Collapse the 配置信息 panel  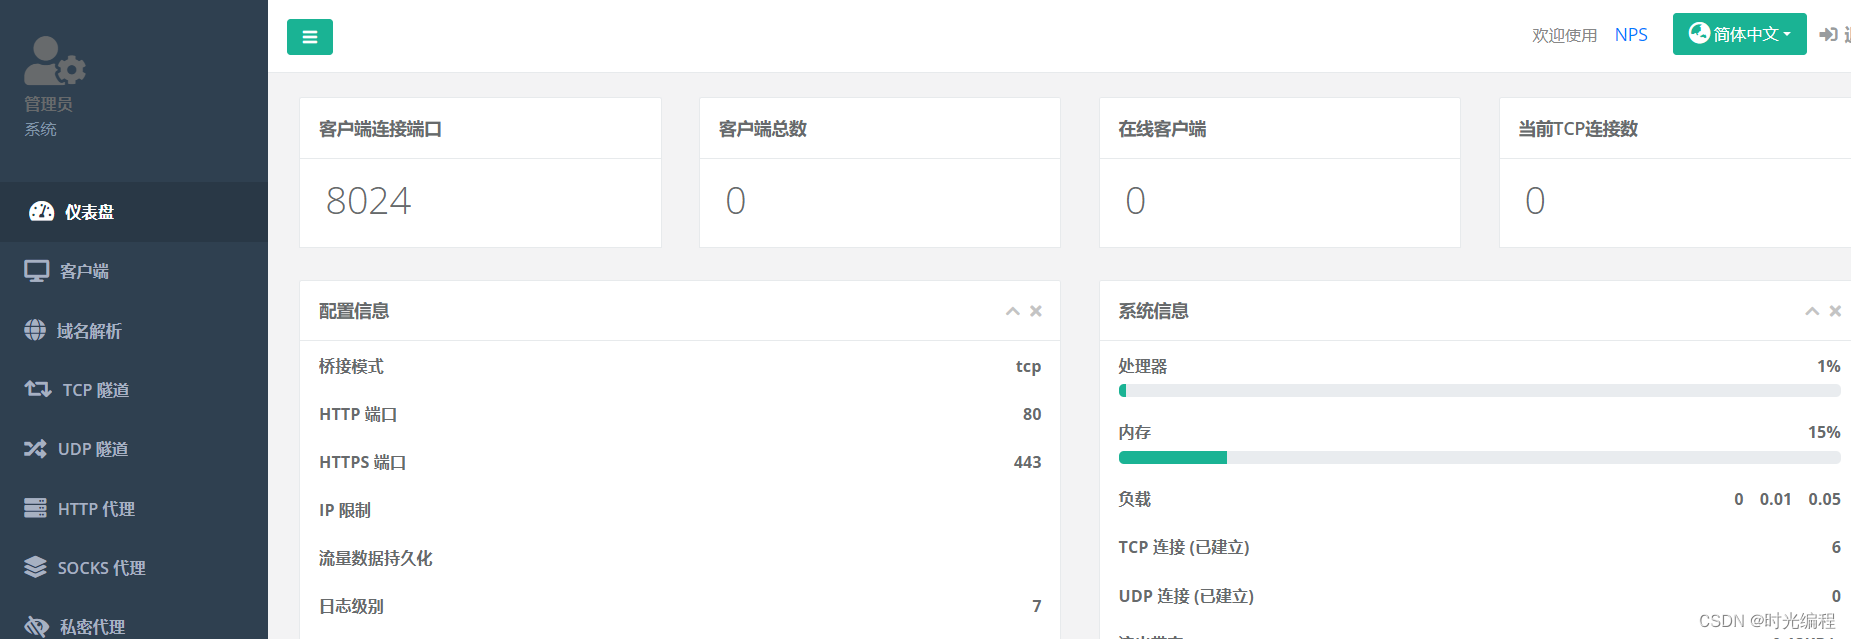point(1013,311)
